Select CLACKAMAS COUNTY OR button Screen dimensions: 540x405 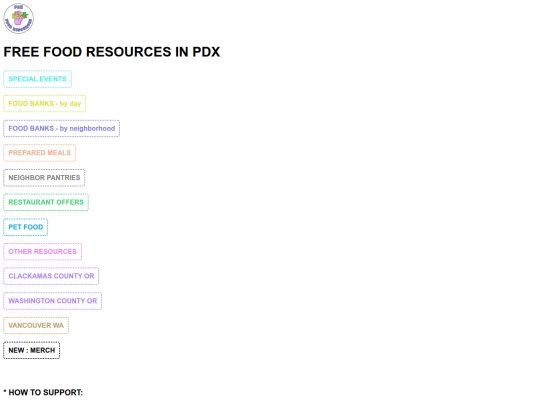tap(51, 276)
